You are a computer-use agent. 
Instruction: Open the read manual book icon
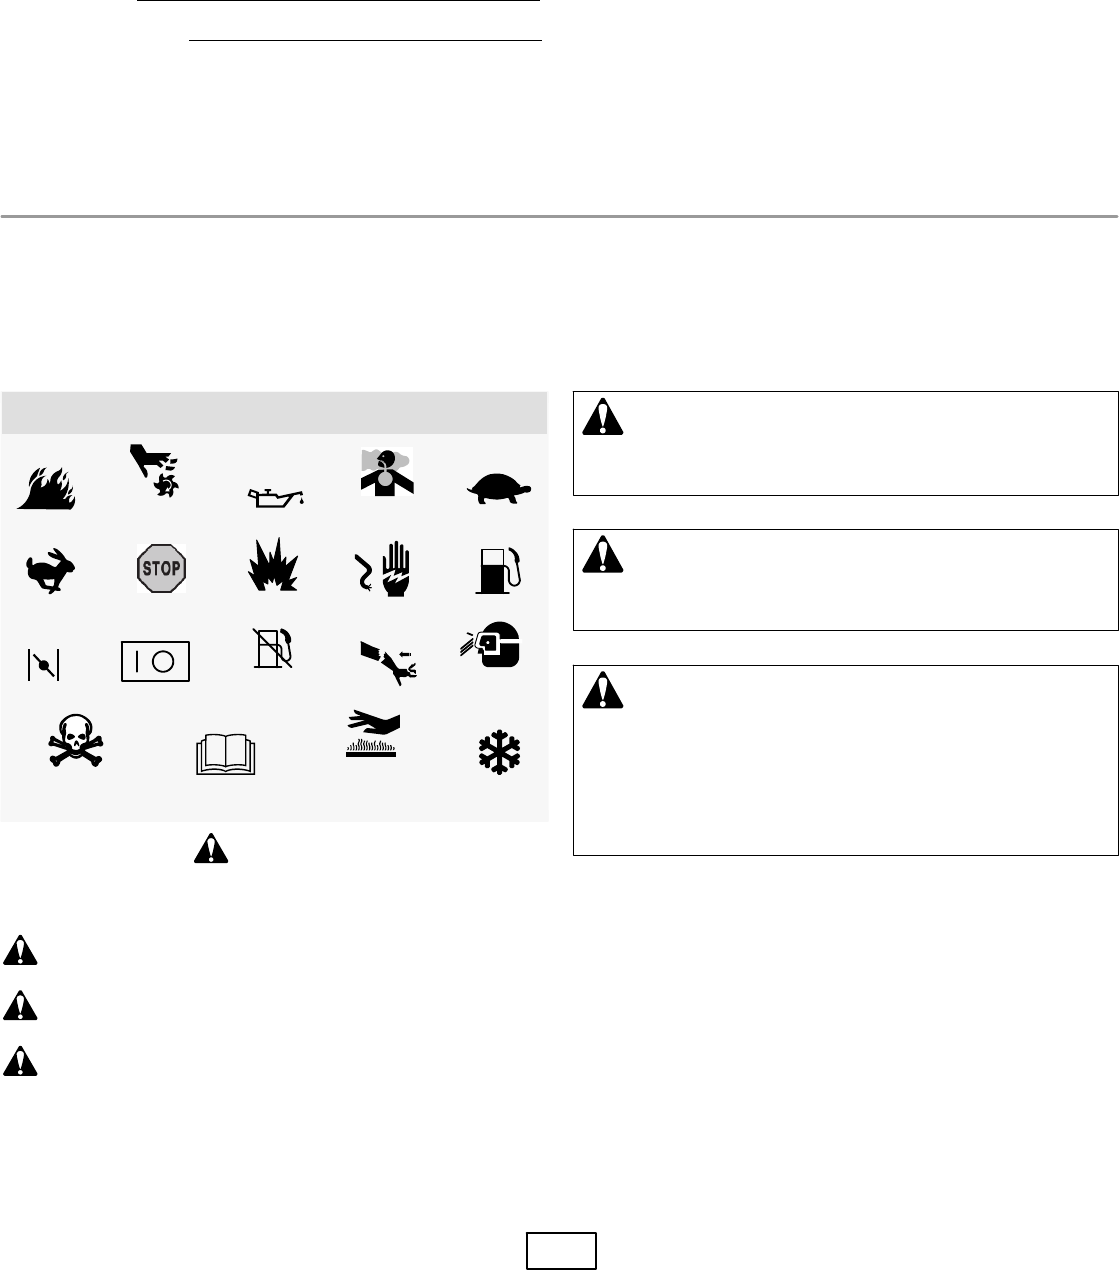click(x=227, y=754)
